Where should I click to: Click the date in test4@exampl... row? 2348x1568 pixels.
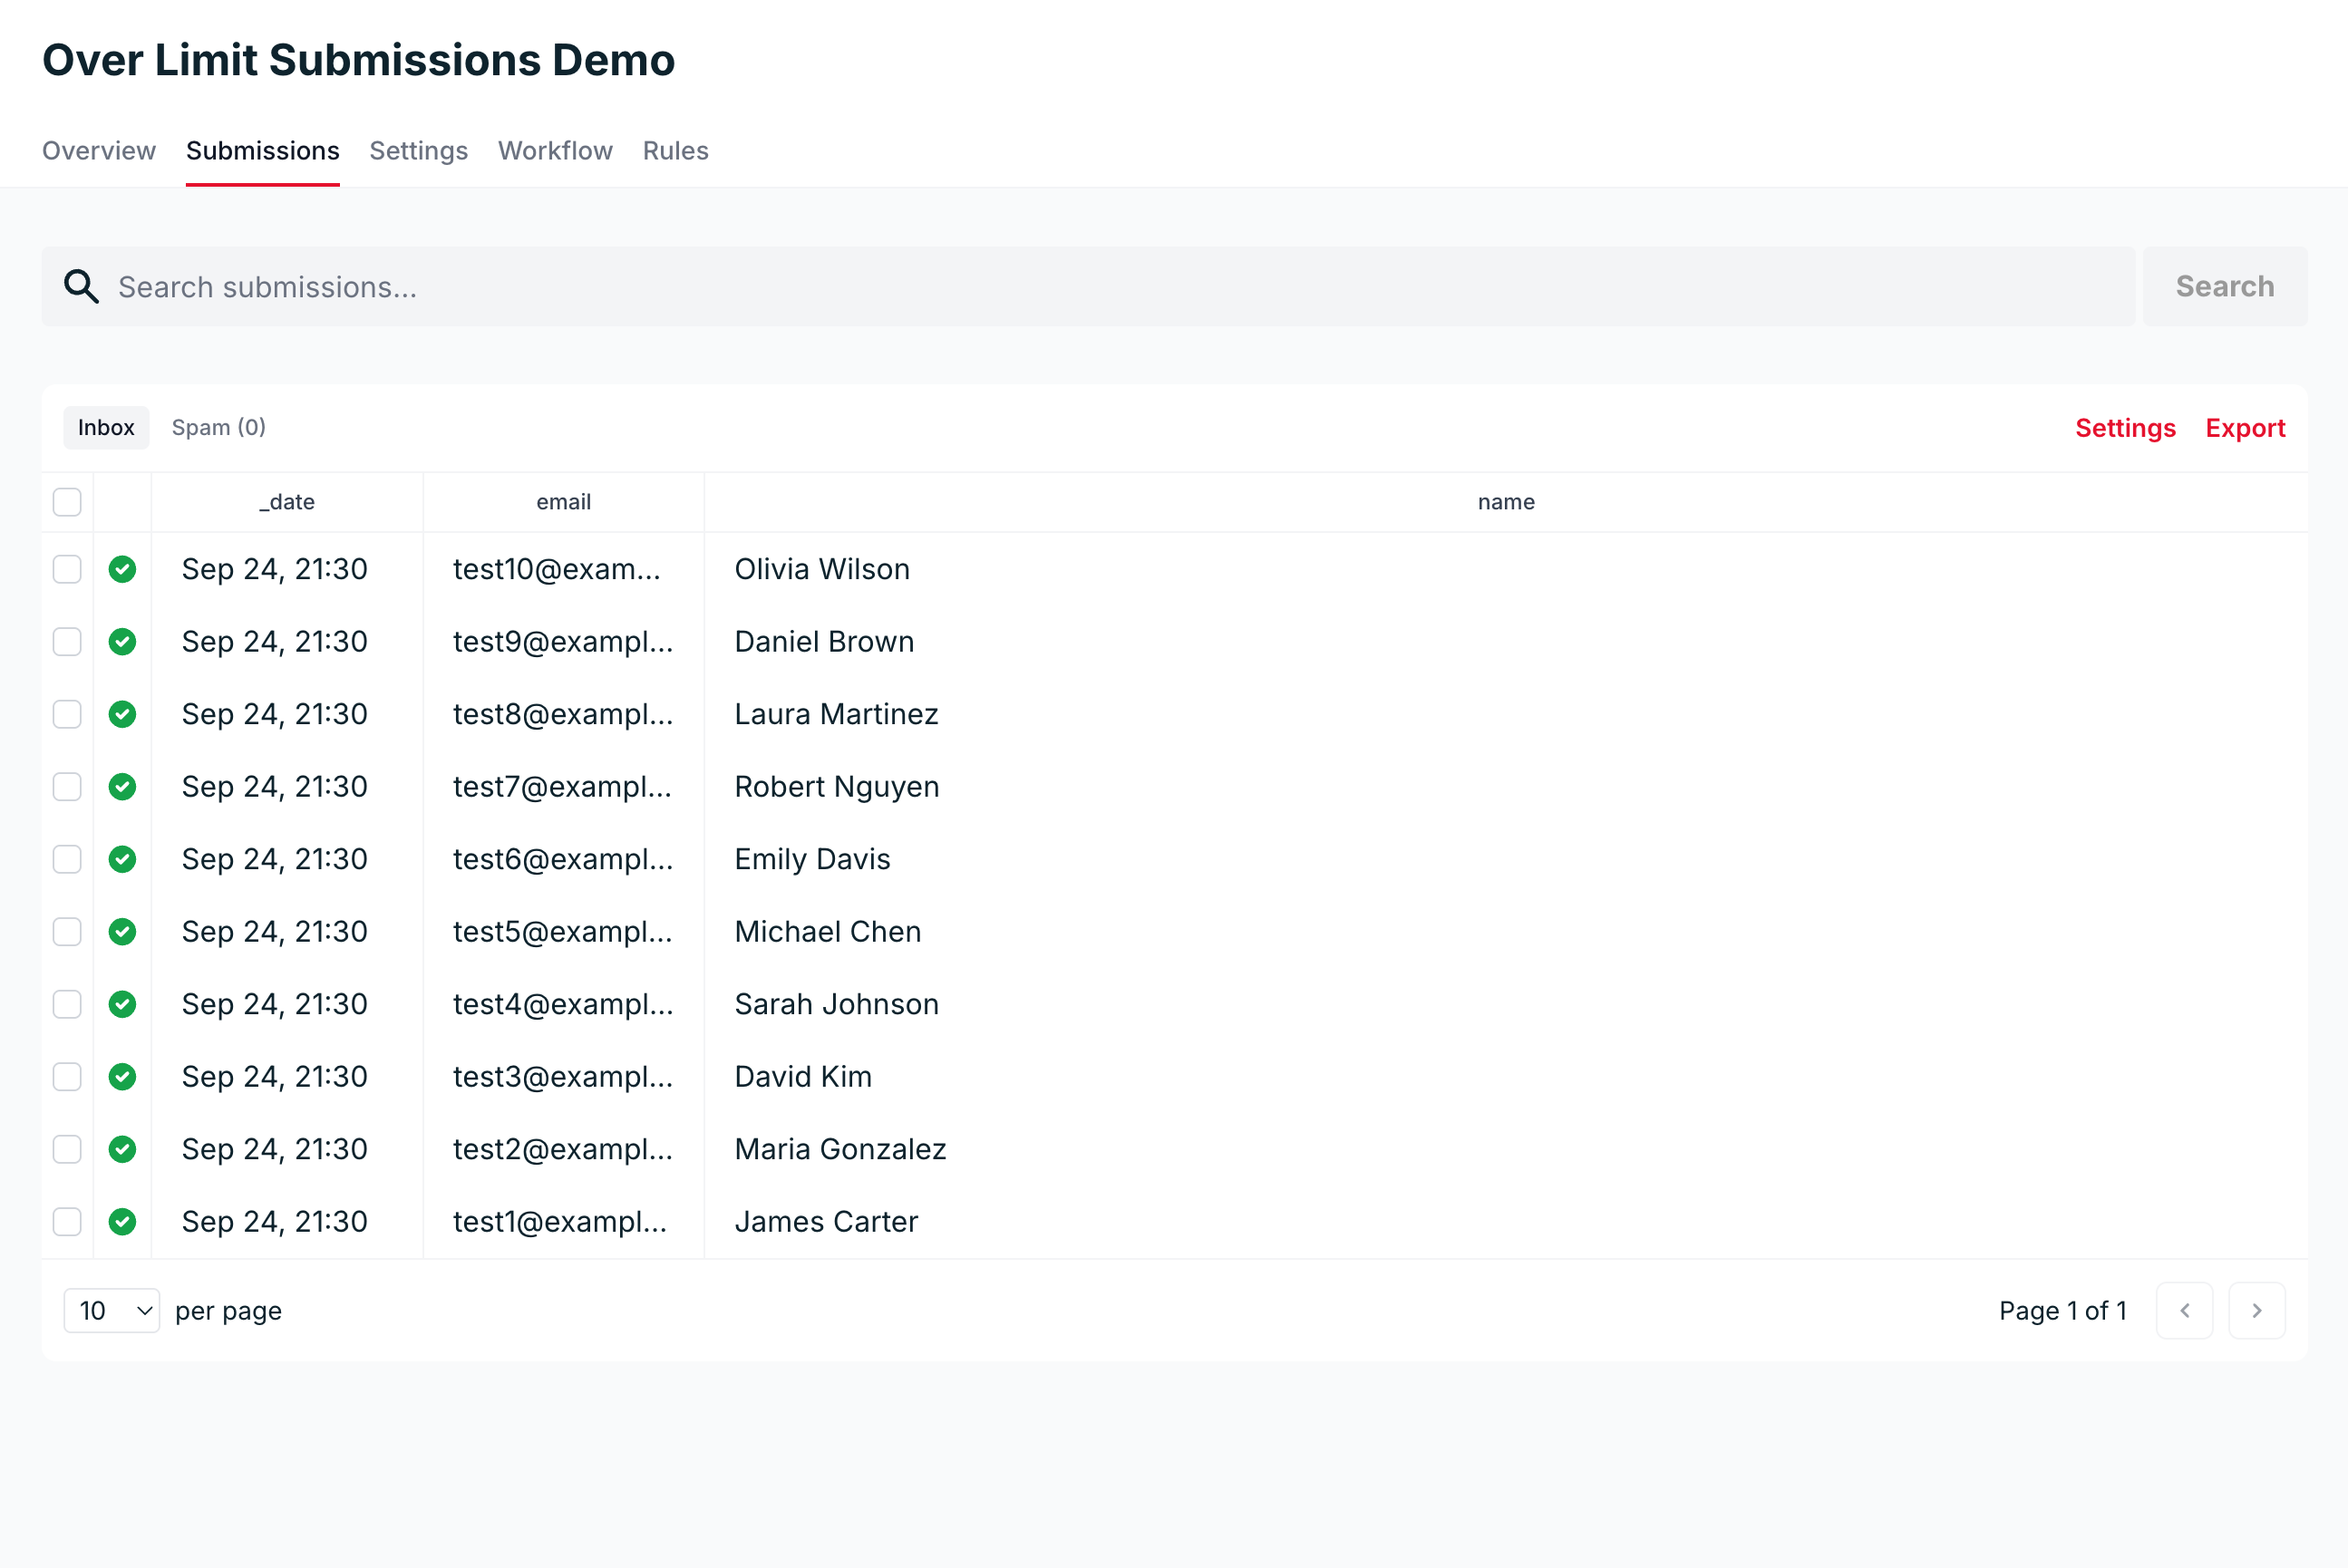pos(275,1004)
